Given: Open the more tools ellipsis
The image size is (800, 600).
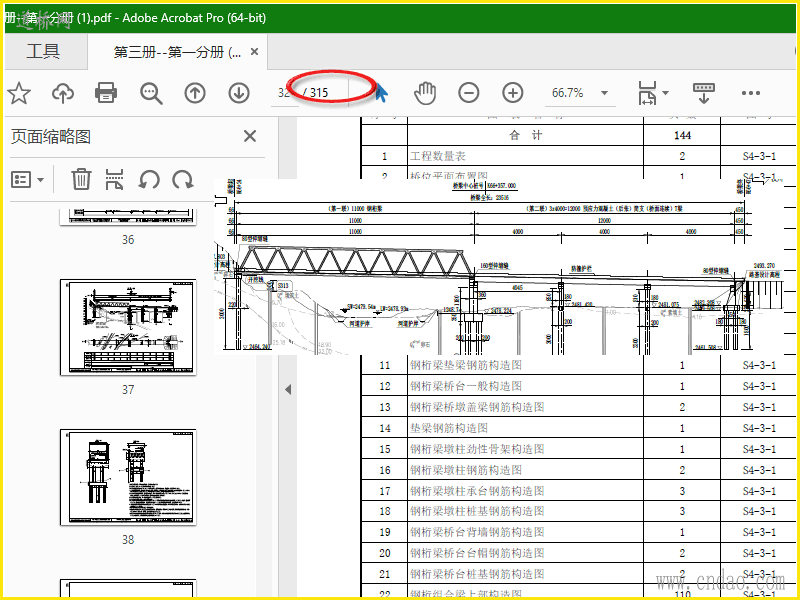Looking at the screenshot, I should tap(751, 93).
